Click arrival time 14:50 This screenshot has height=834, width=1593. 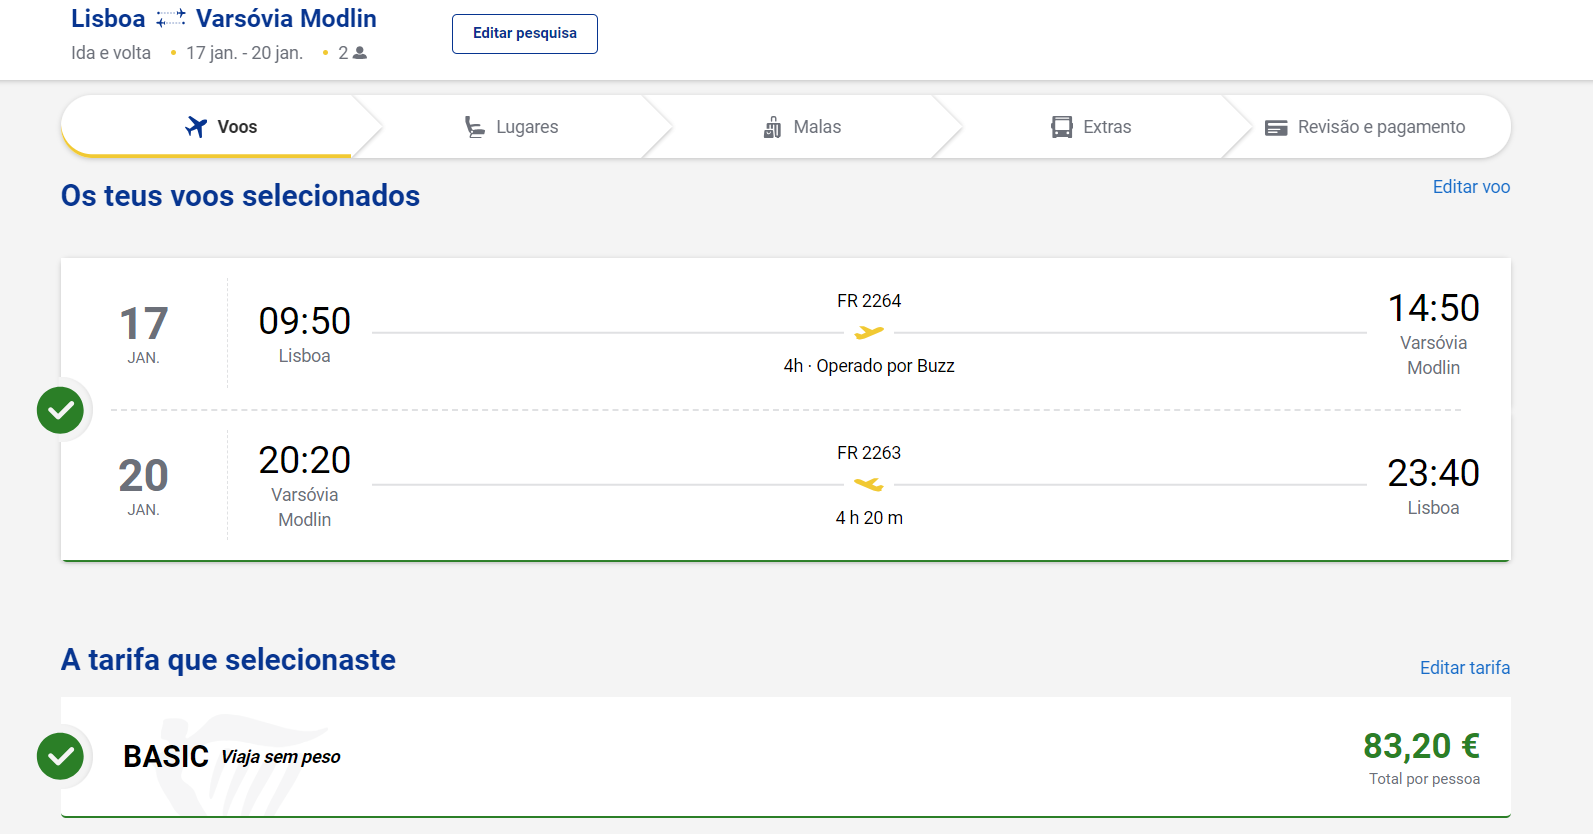[1433, 308]
